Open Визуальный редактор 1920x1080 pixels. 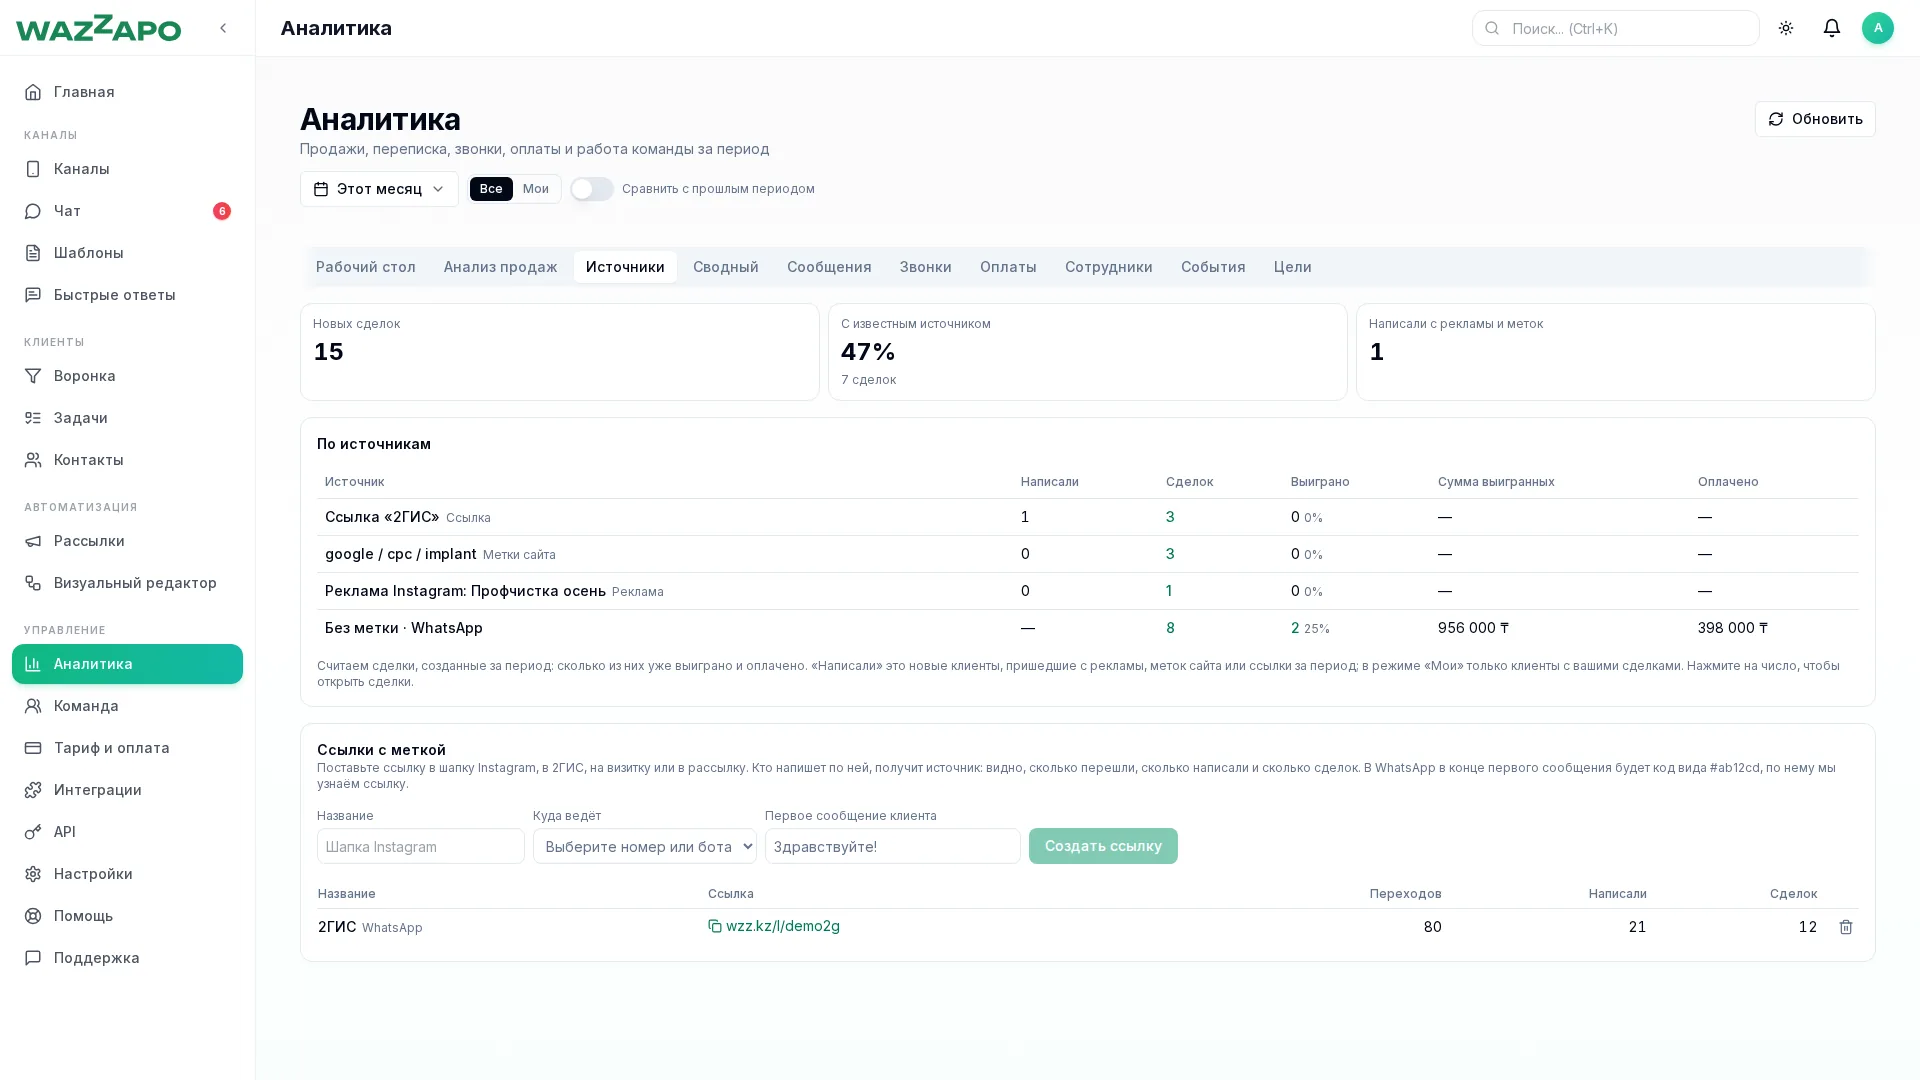click(127, 583)
